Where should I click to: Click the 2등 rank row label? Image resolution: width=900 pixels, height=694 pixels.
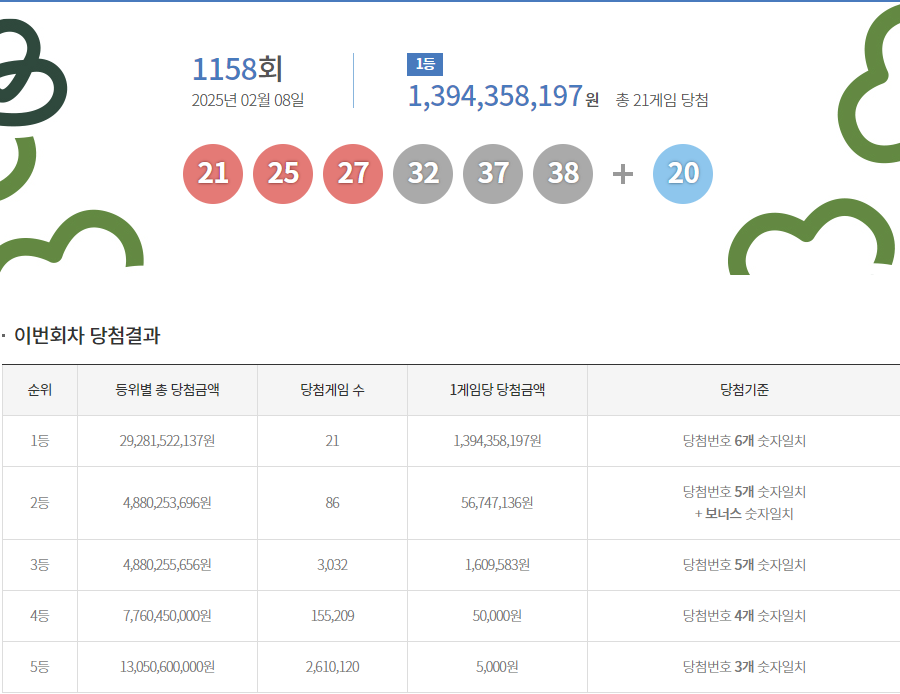pos(40,502)
